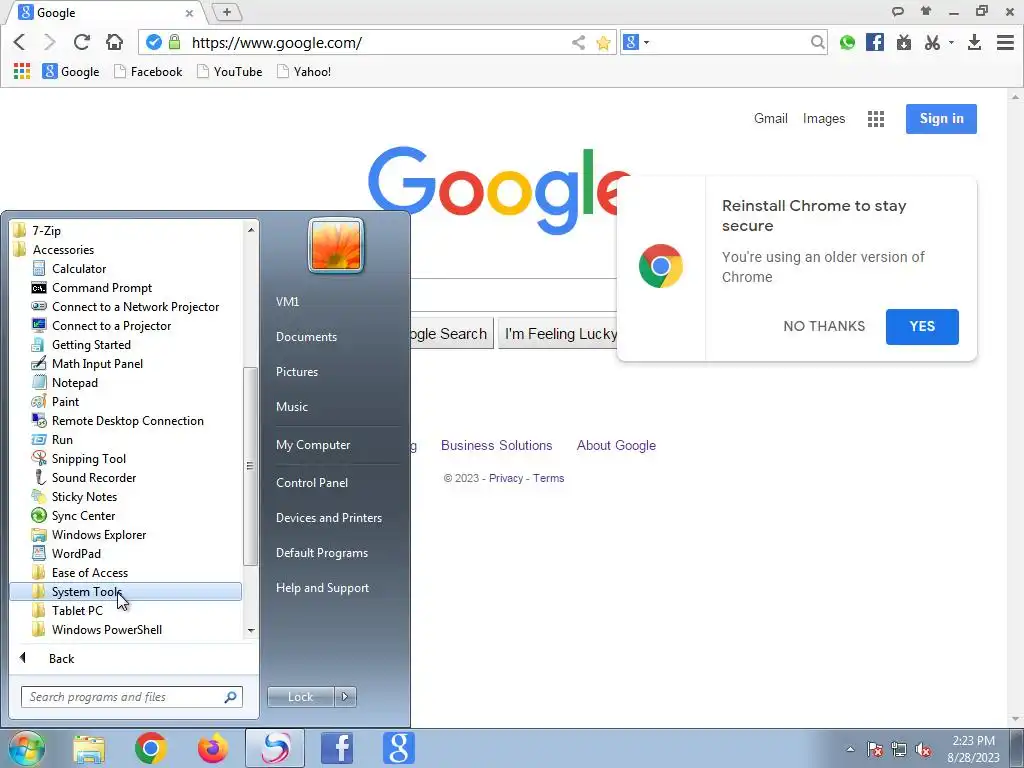Click the Gmail link
This screenshot has width=1024, height=768.
click(x=771, y=118)
